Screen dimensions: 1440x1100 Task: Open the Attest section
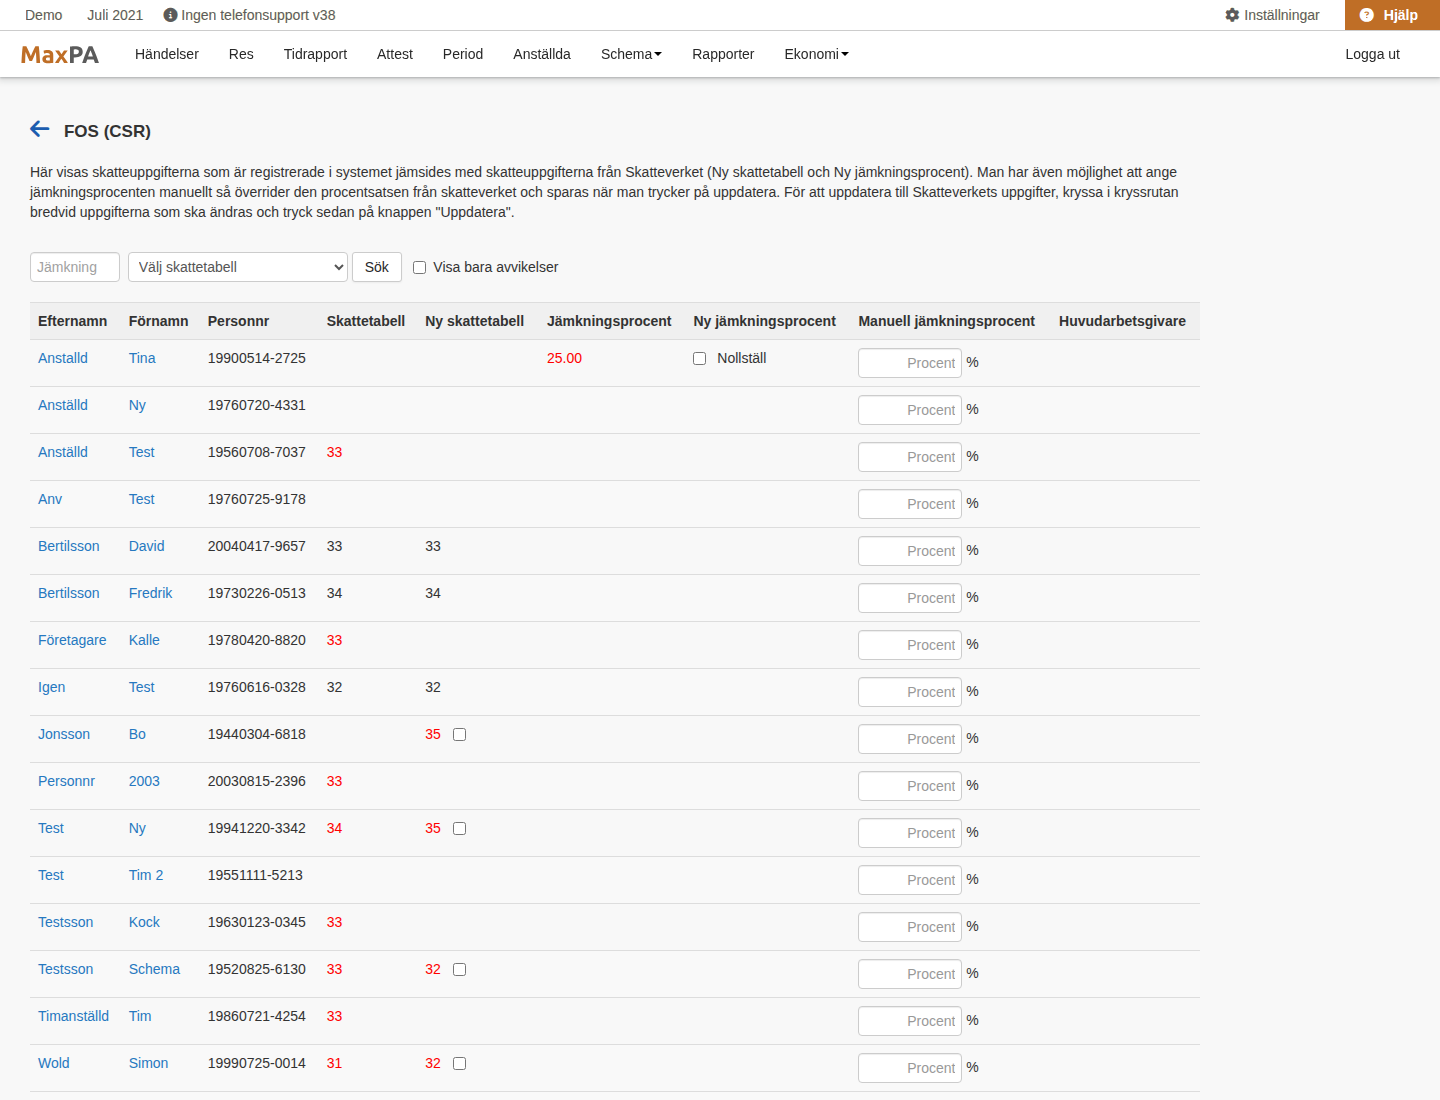click(395, 54)
